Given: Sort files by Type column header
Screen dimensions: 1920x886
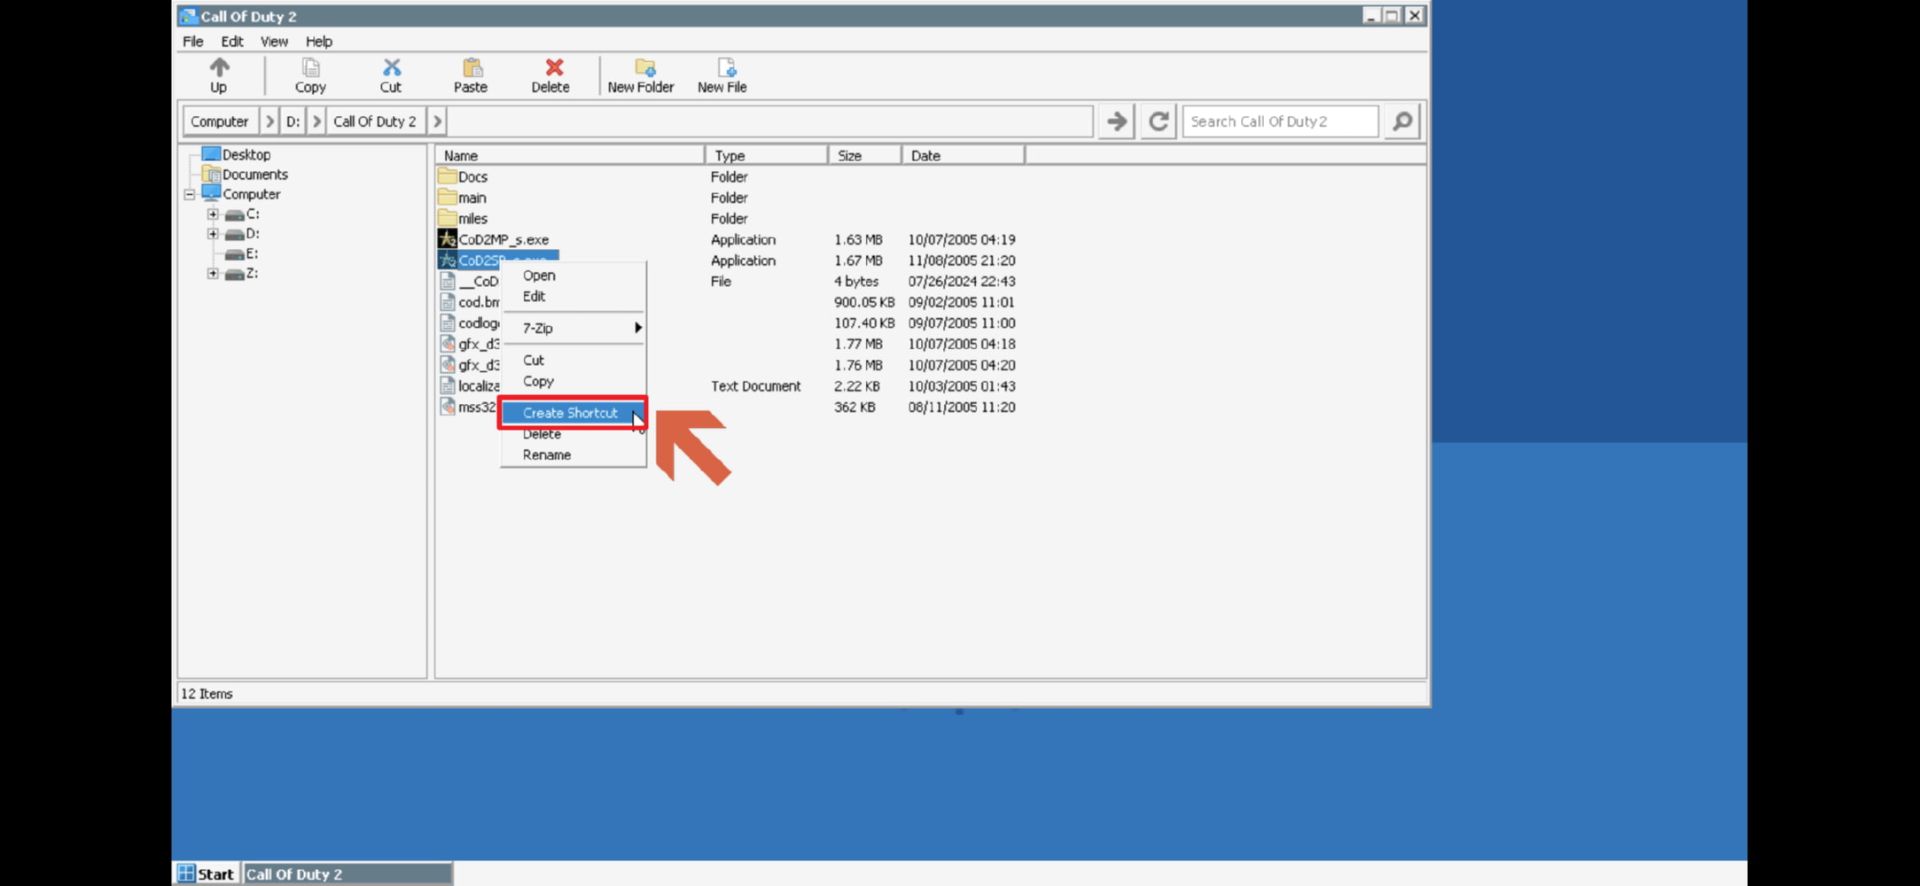Looking at the screenshot, I should [x=767, y=155].
